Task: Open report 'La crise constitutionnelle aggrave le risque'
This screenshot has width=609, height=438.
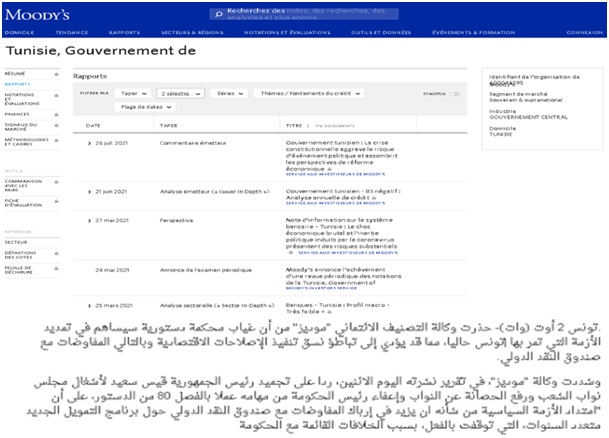Action: click(x=341, y=156)
